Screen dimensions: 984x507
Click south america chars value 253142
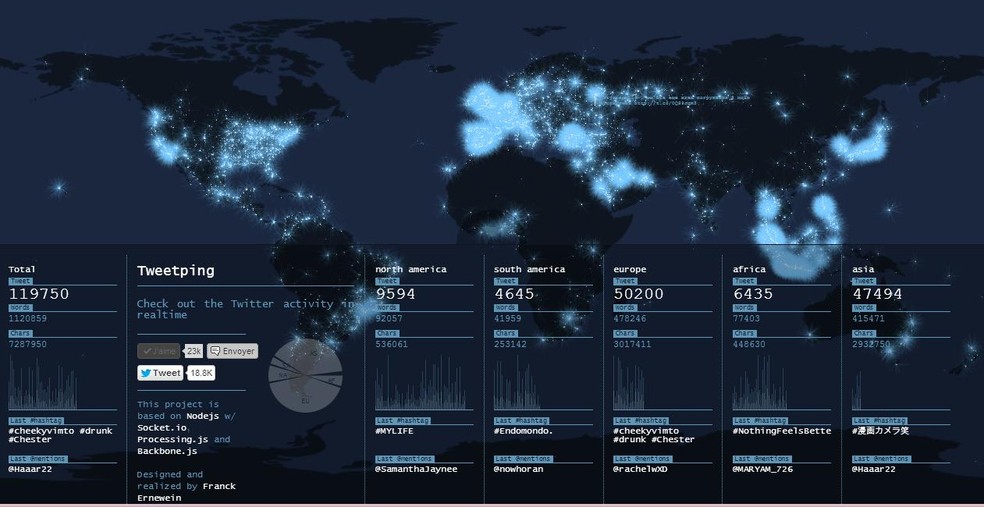510,344
